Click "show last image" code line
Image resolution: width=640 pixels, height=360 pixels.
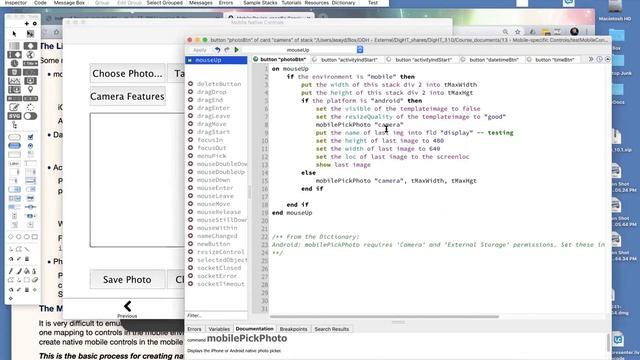point(343,165)
